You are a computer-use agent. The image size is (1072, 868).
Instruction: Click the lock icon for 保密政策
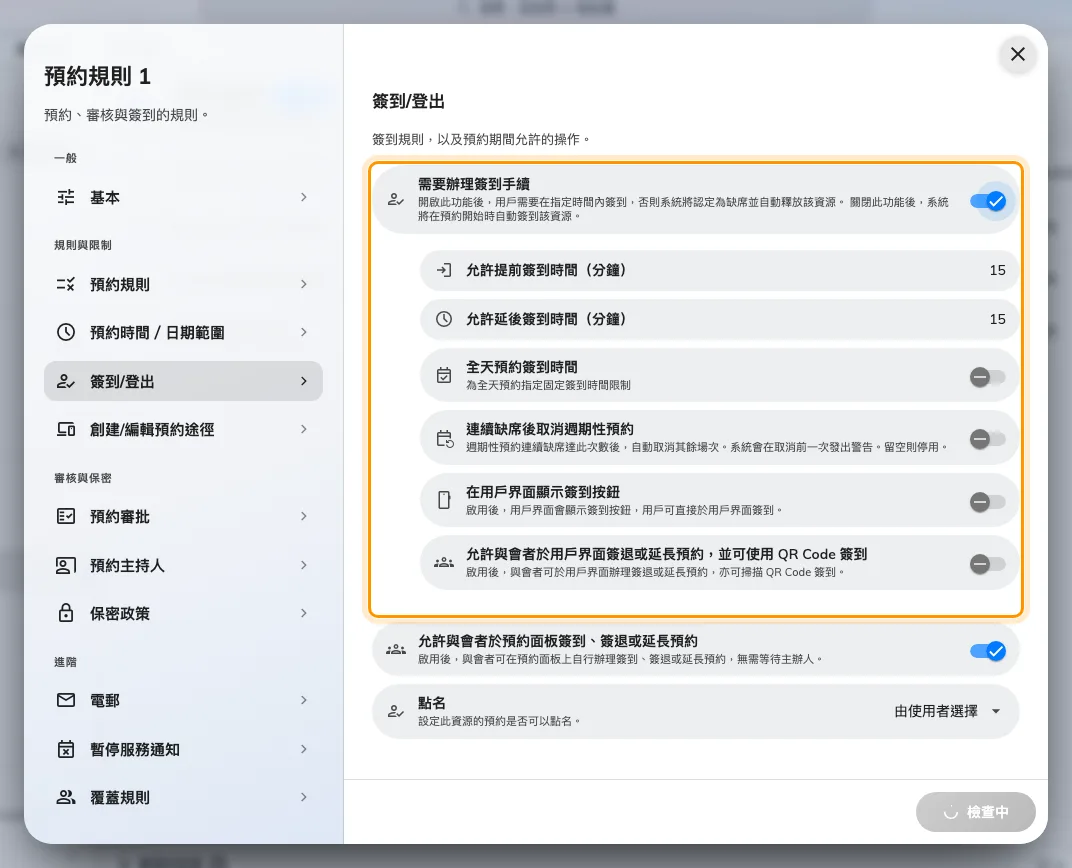[66, 613]
